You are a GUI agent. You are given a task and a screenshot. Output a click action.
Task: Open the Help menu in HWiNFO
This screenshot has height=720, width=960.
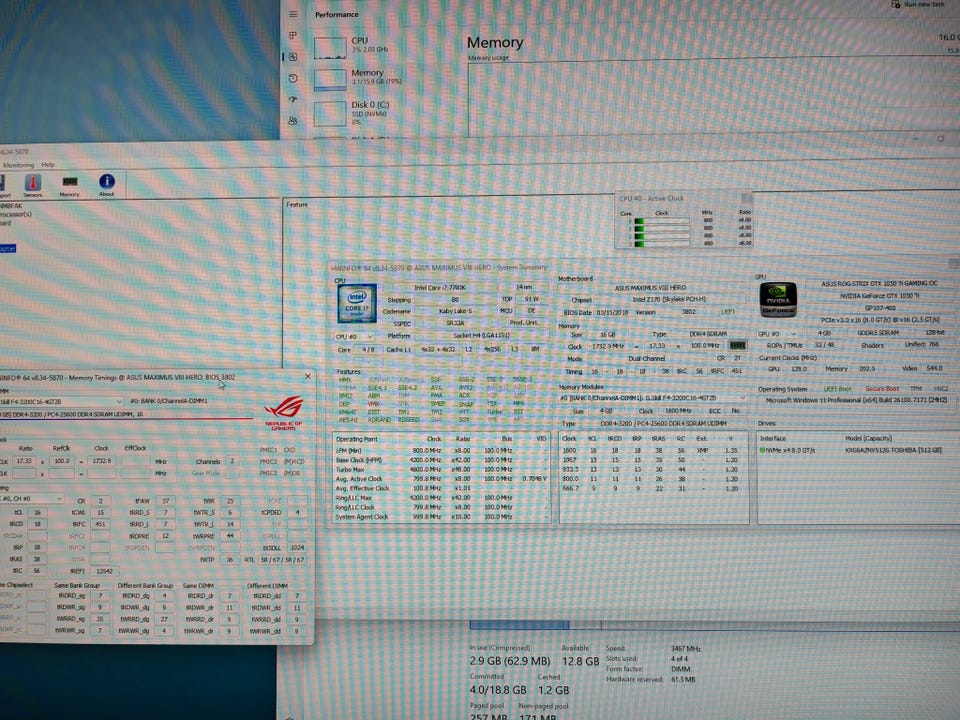(x=48, y=165)
